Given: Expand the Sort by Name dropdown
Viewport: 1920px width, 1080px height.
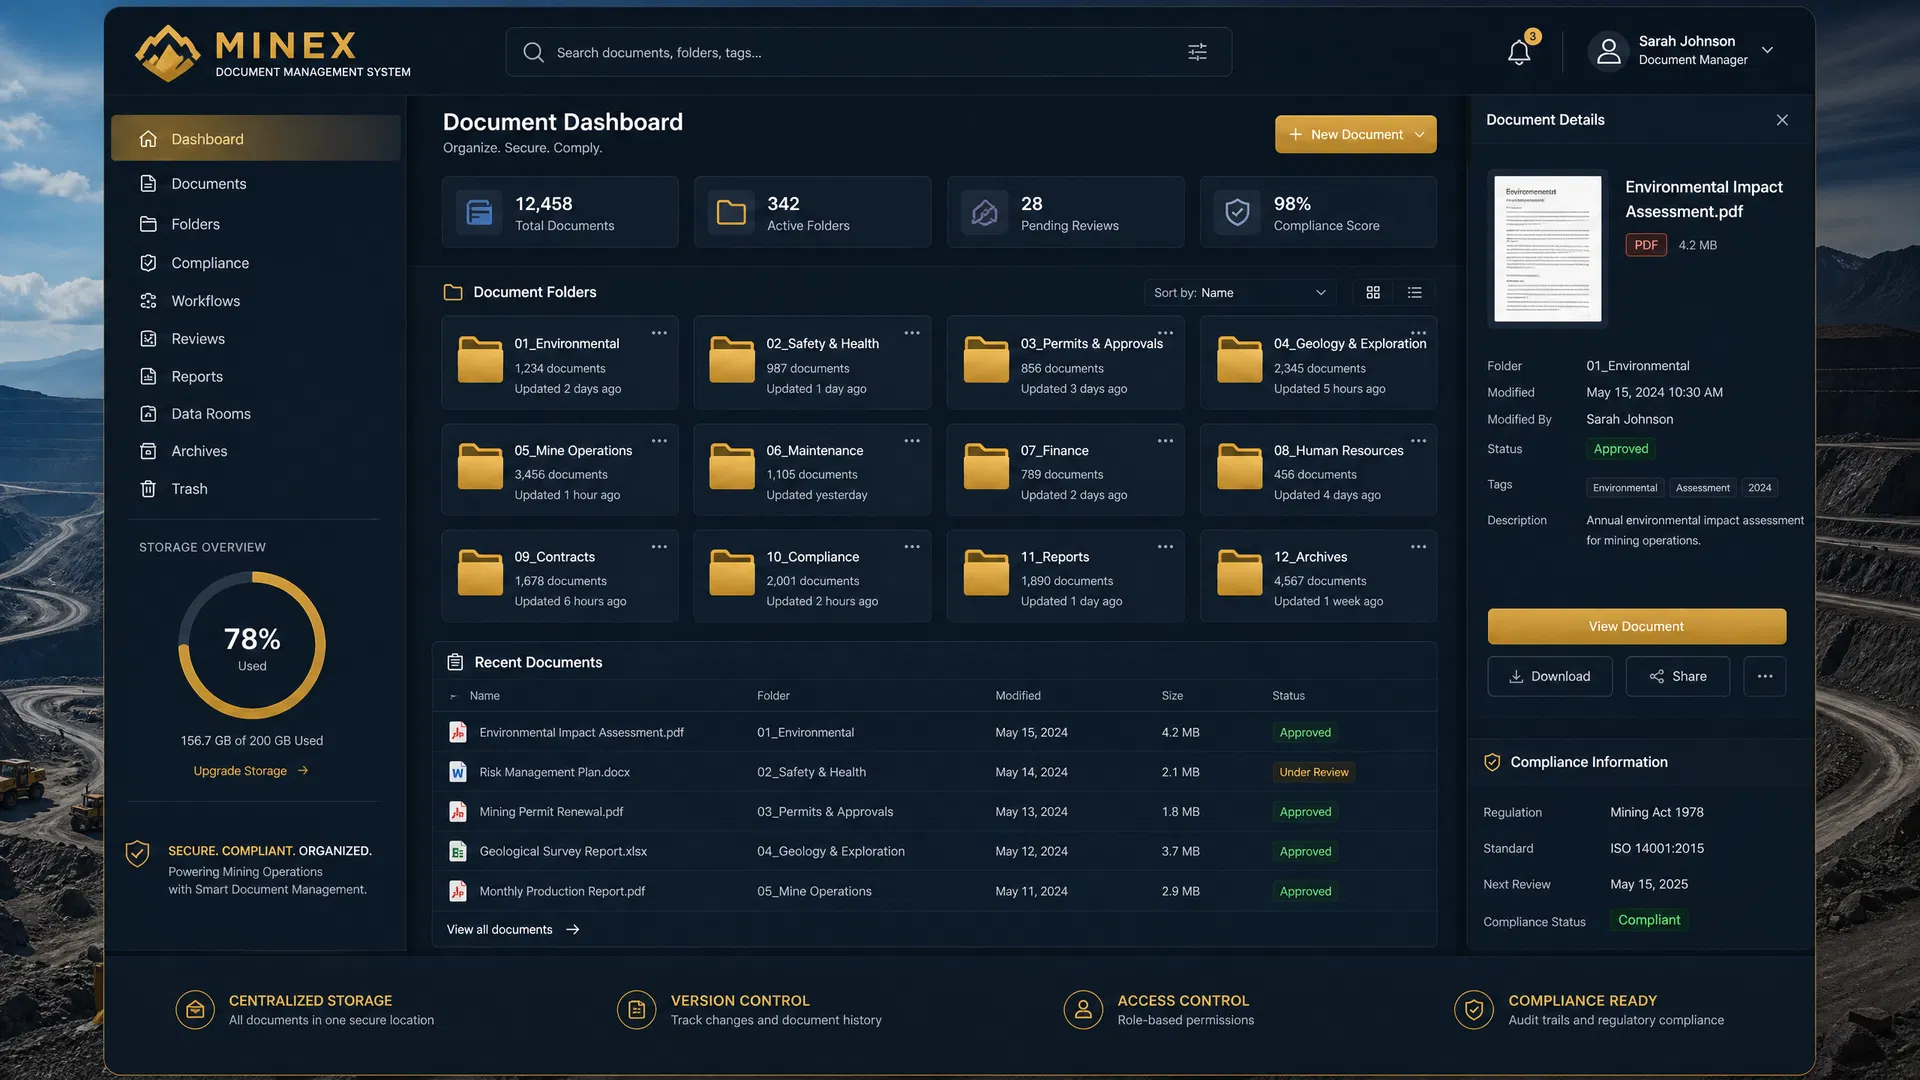Looking at the screenshot, I should 1239,292.
